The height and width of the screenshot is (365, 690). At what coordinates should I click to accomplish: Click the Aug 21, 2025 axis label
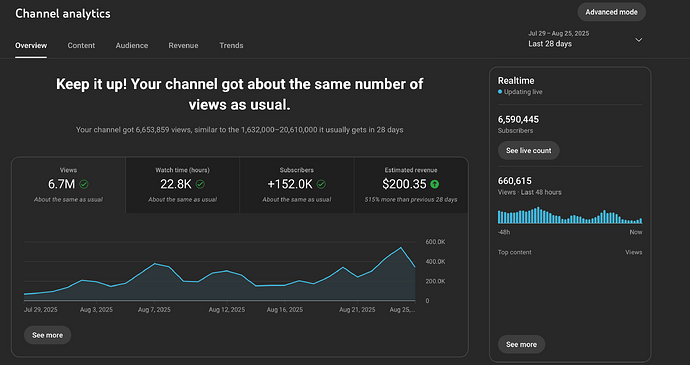click(357, 310)
